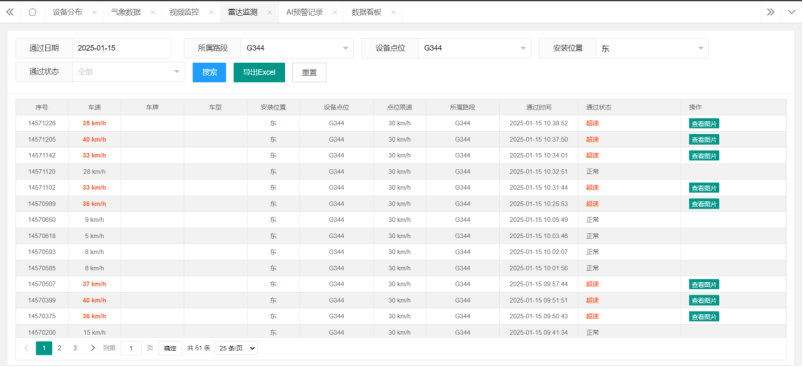This screenshot has height=367, width=803.
Task: Click the 重置 button
Action: (309, 72)
